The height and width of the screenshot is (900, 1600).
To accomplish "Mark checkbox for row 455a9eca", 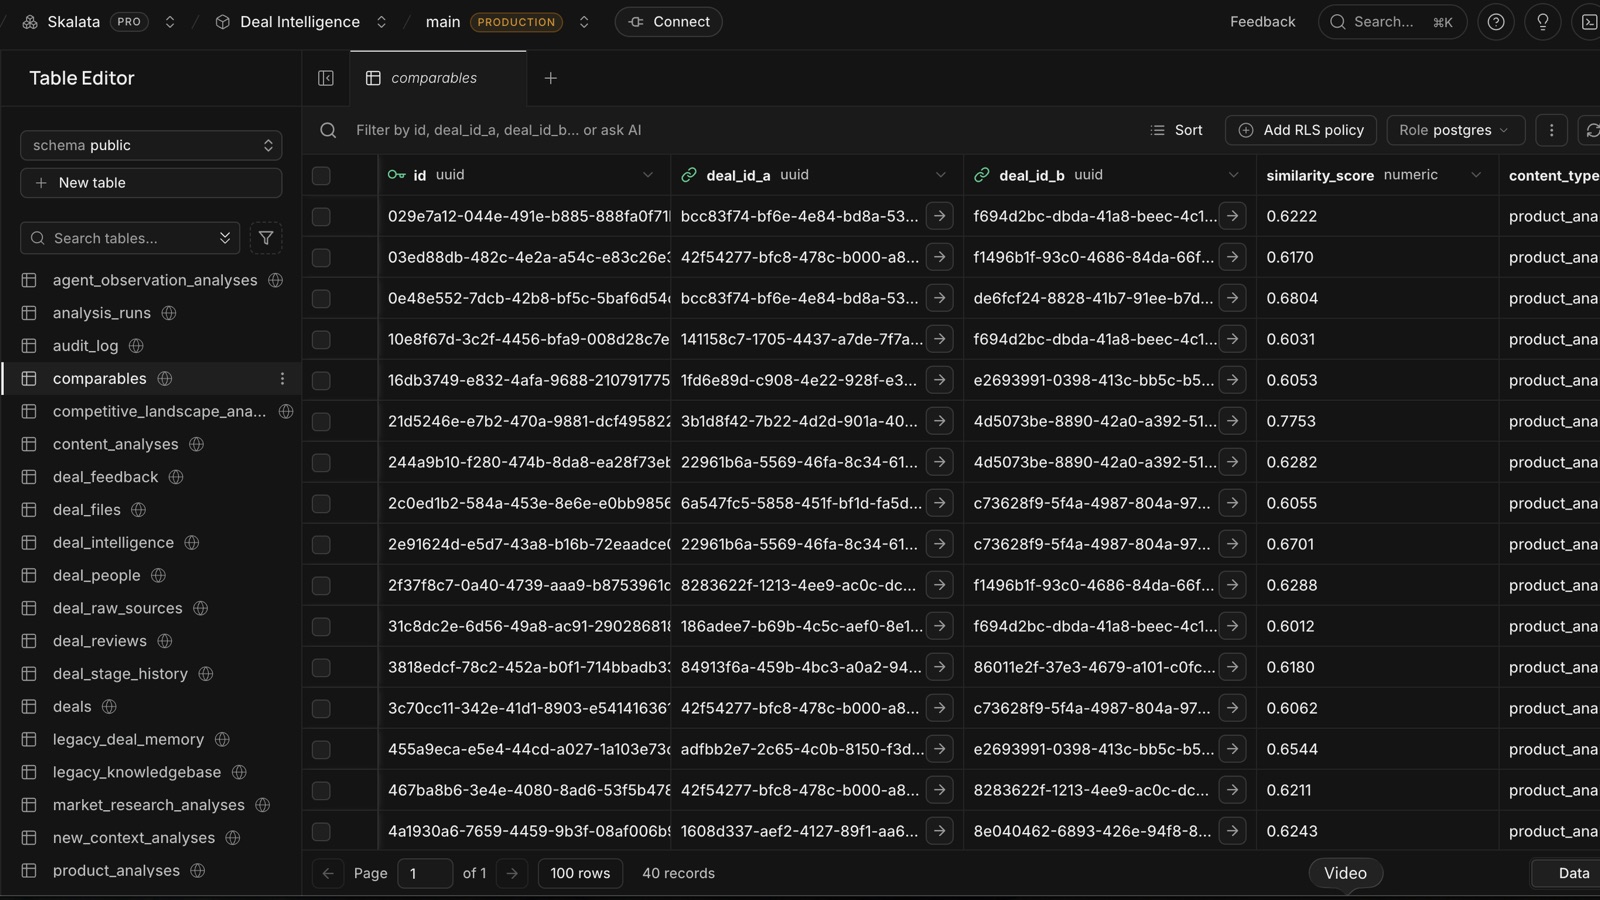I will click(x=321, y=750).
